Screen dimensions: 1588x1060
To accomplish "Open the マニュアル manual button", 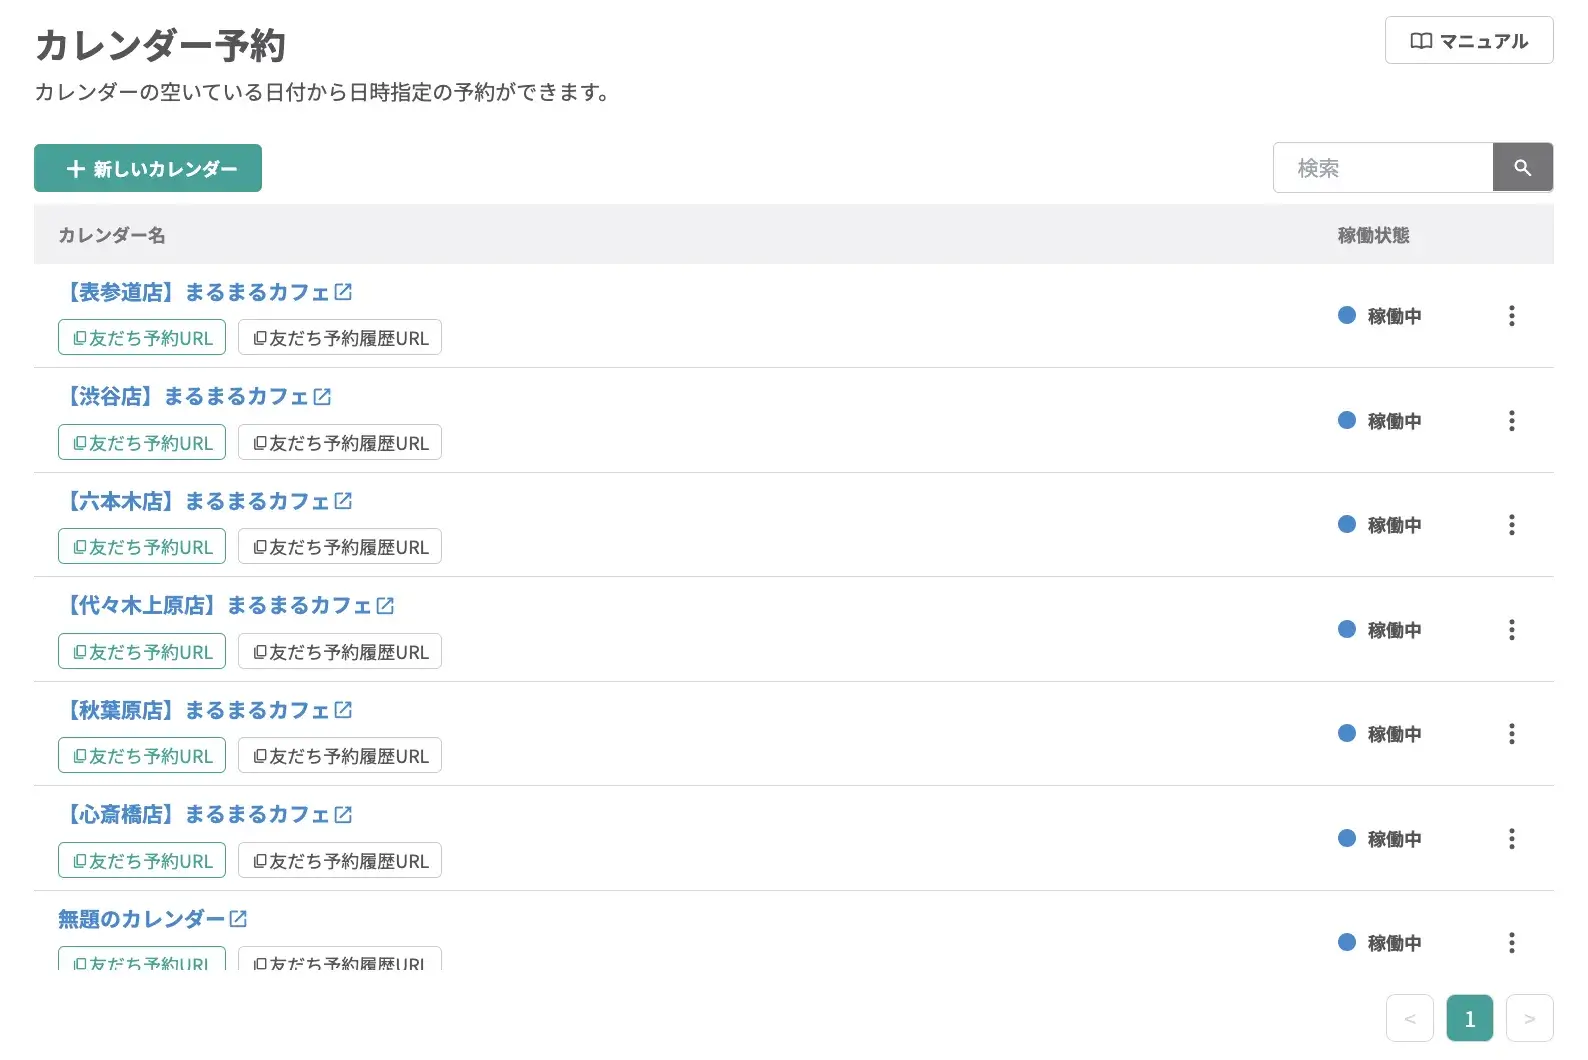I will coord(1468,41).
